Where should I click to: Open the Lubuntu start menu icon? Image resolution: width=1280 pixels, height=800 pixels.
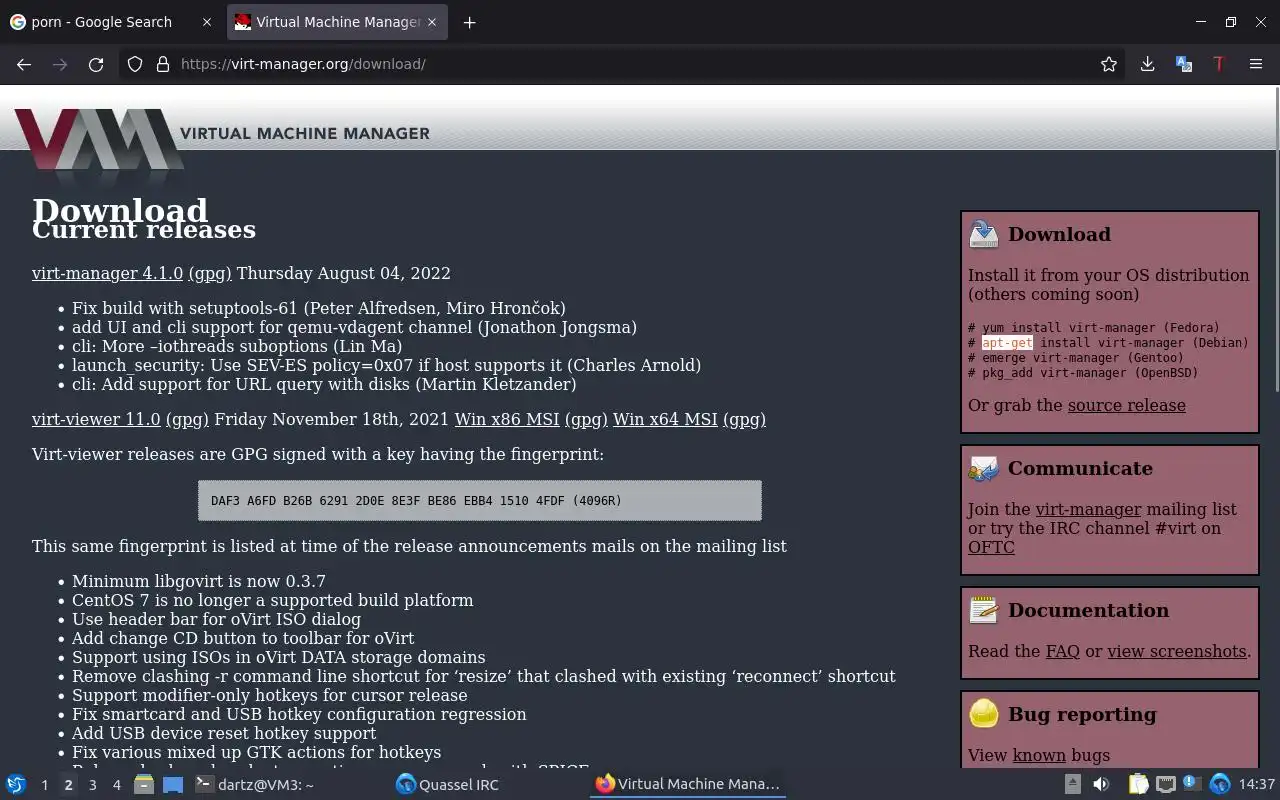coord(16,784)
